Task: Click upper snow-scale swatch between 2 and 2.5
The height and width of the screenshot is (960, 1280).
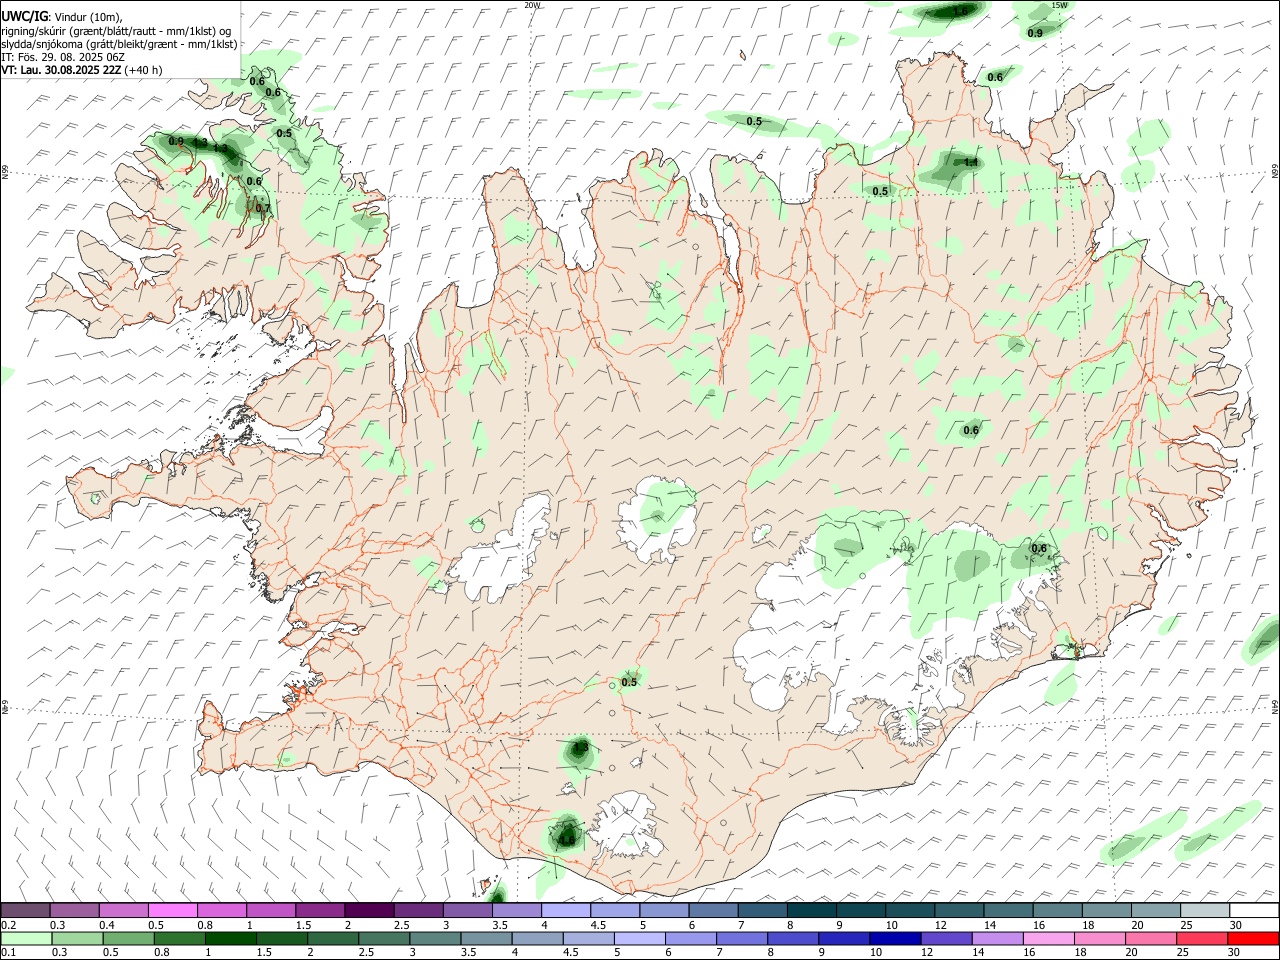Action: [x=369, y=910]
